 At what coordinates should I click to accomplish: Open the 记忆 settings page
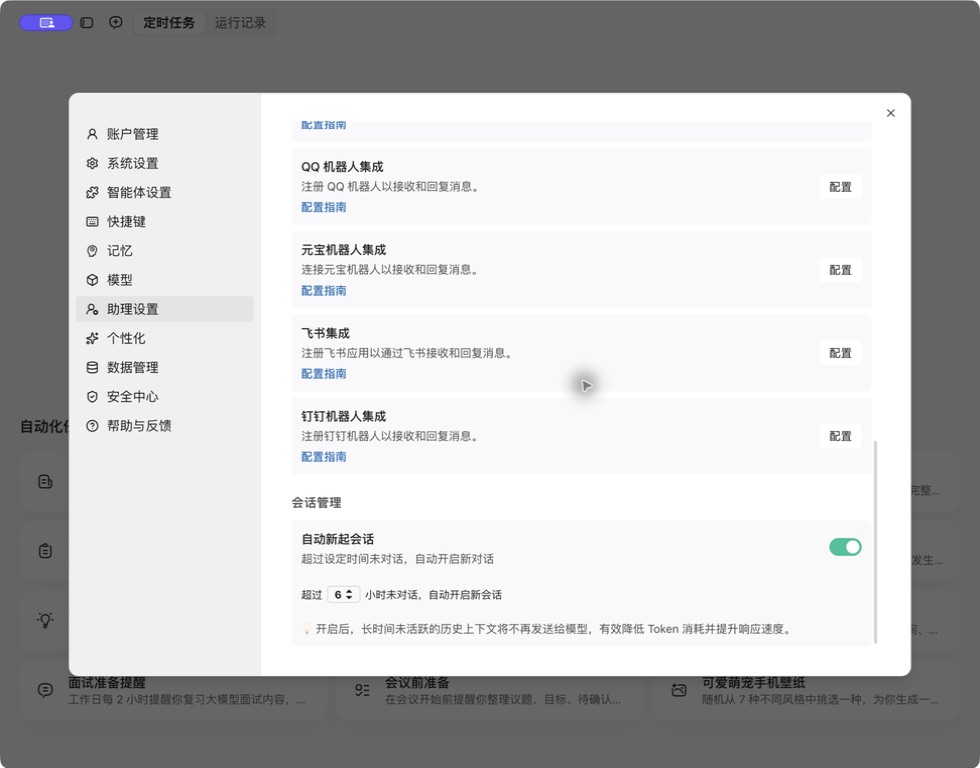164,251
